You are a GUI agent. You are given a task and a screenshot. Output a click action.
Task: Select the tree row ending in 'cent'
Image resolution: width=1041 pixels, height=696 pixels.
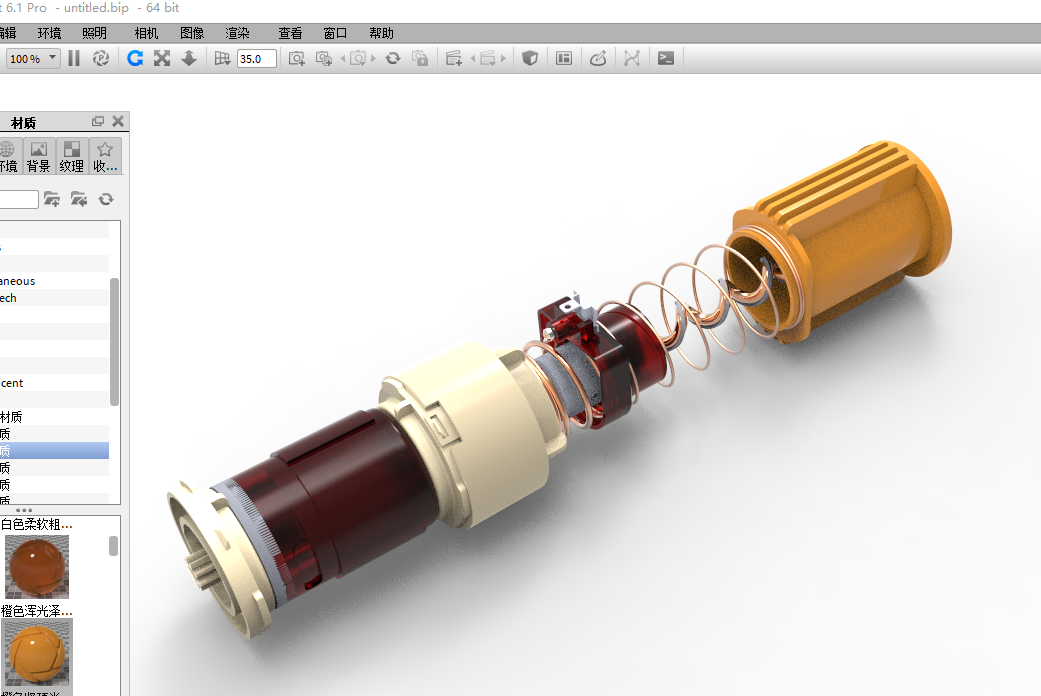click(54, 383)
